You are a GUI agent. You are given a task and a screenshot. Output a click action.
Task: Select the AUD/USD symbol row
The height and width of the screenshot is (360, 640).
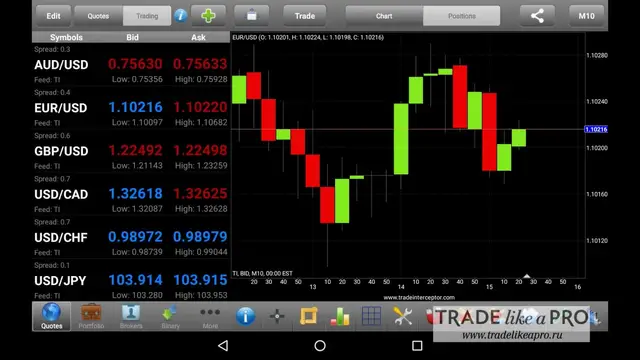(x=131, y=64)
